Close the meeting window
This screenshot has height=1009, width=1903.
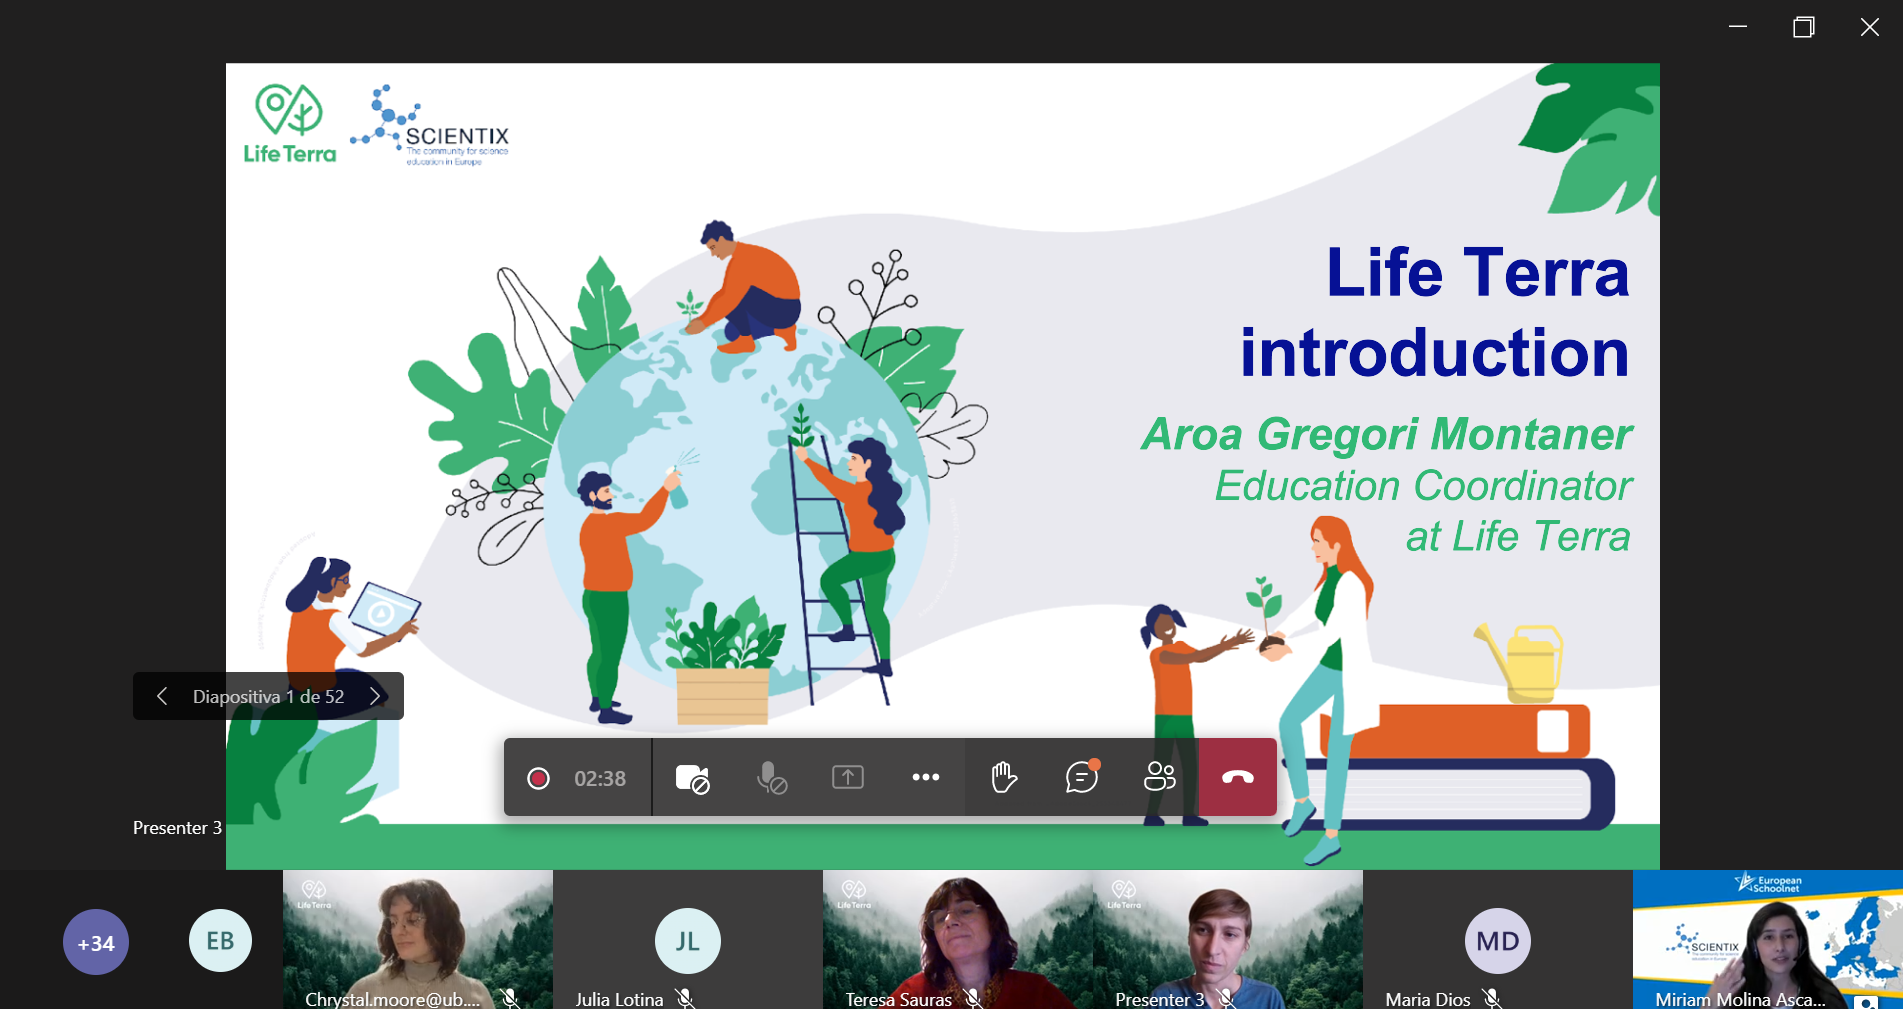[1869, 27]
